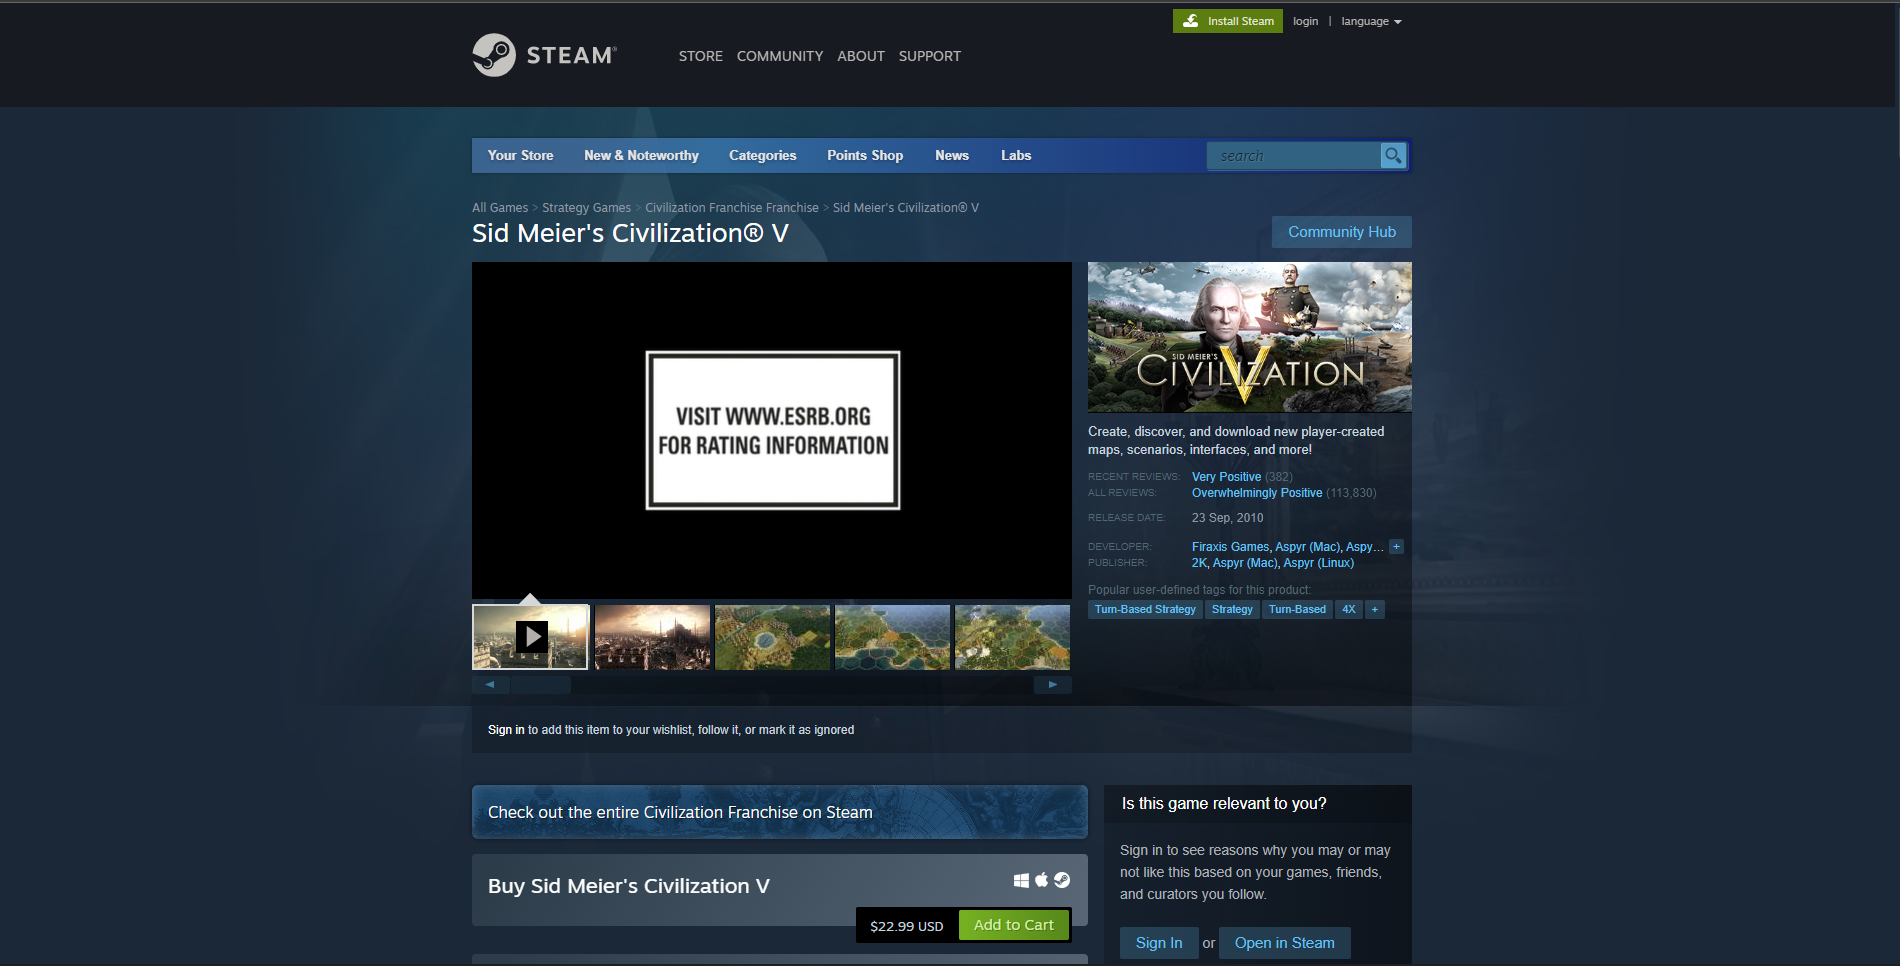Go to STORE in top navigation

coord(700,56)
